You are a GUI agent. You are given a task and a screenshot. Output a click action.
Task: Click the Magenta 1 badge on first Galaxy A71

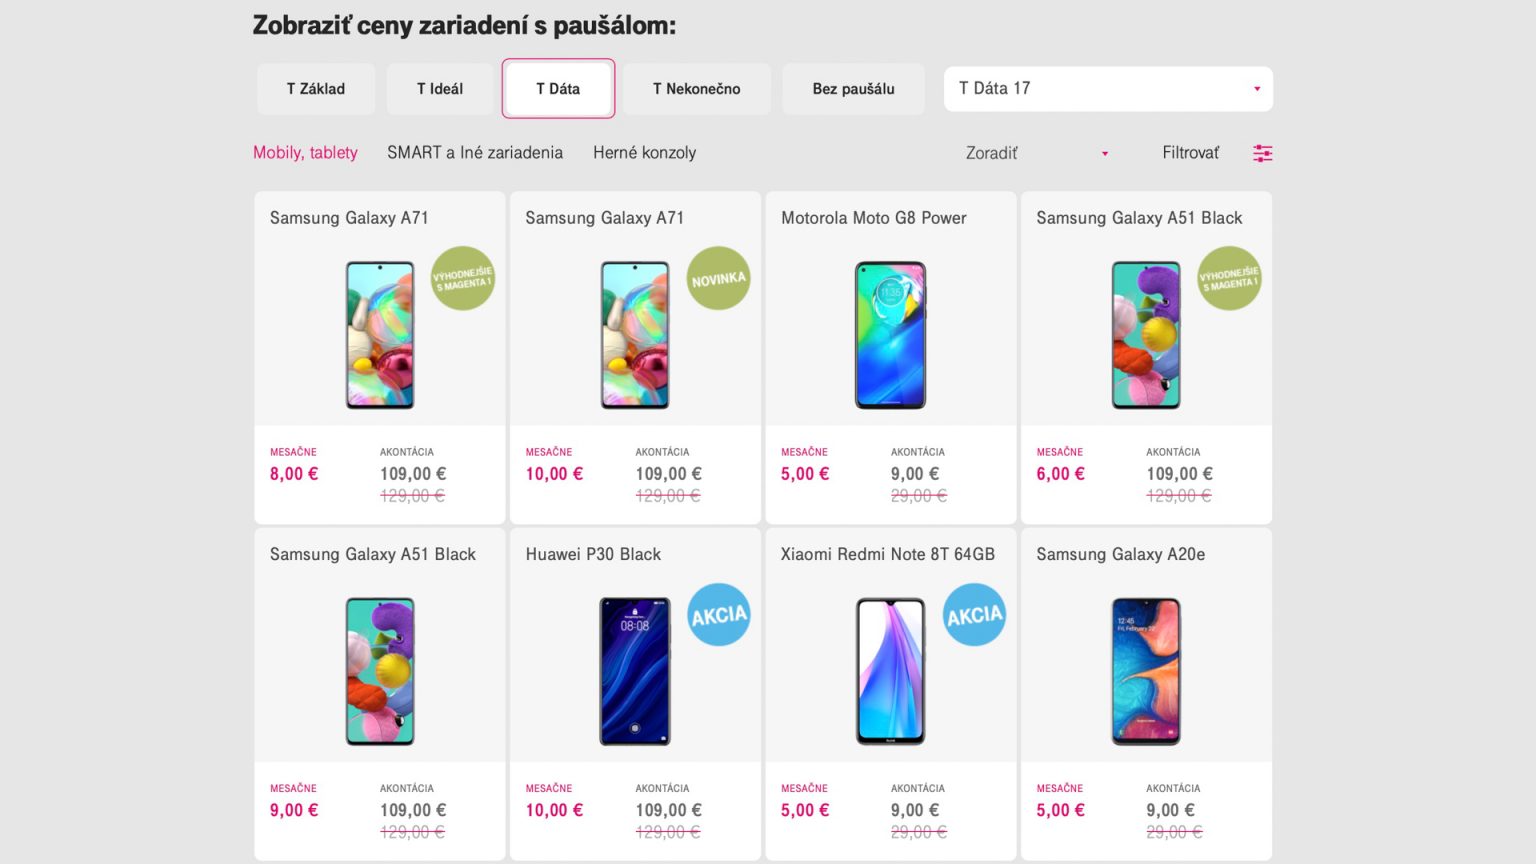463,278
